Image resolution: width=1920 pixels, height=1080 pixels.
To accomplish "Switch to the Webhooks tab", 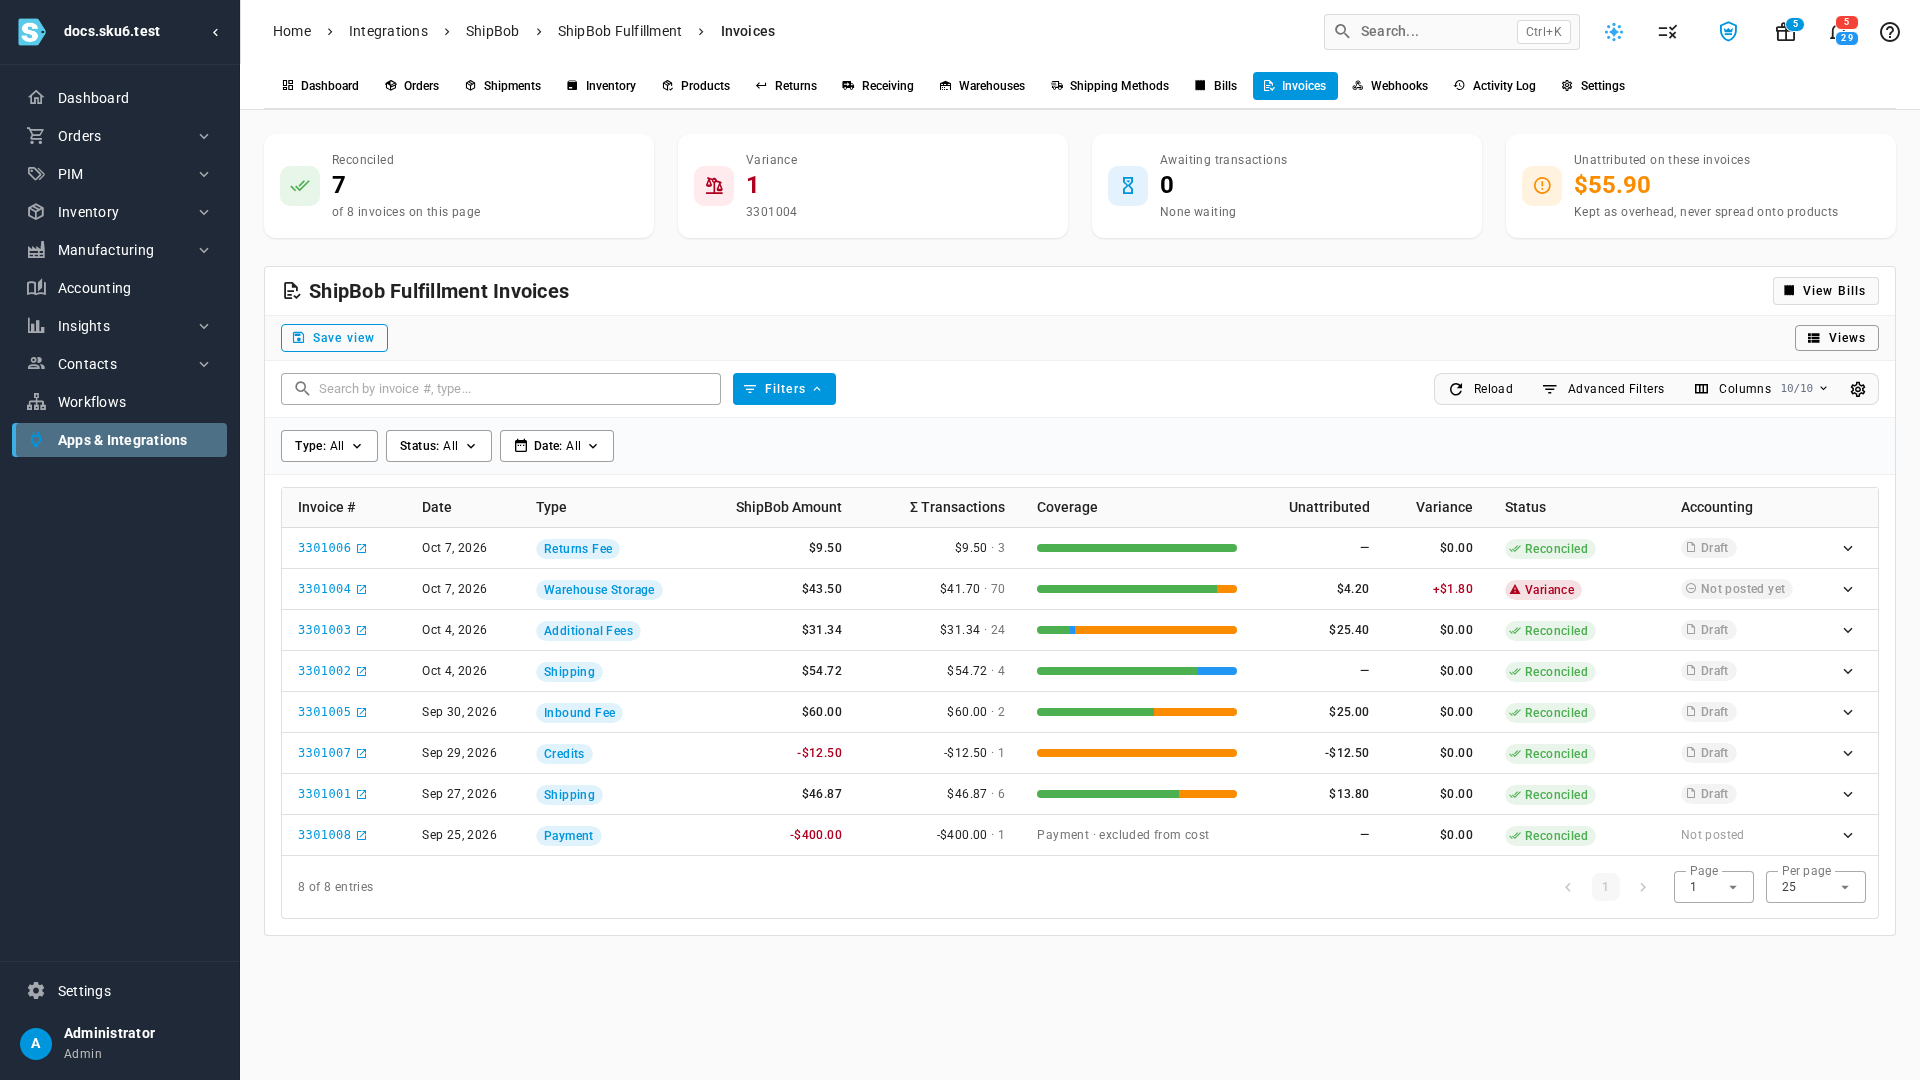I will pos(1390,86).
